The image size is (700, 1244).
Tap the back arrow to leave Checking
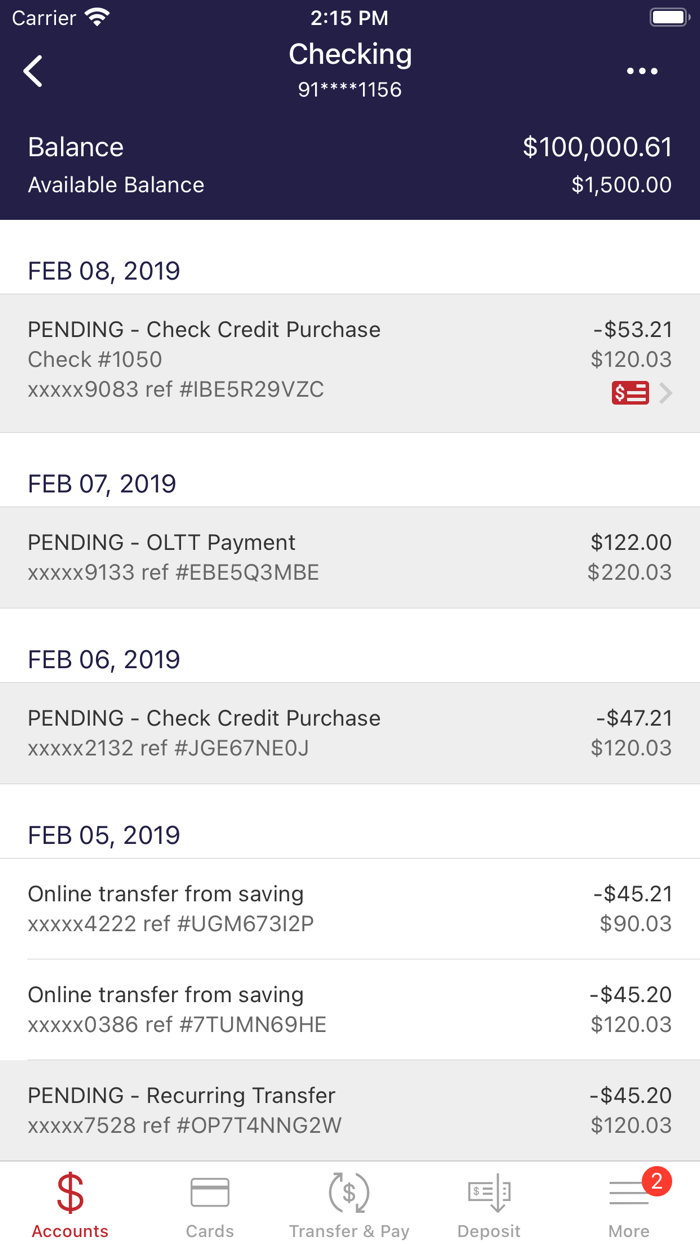[33, 71]
